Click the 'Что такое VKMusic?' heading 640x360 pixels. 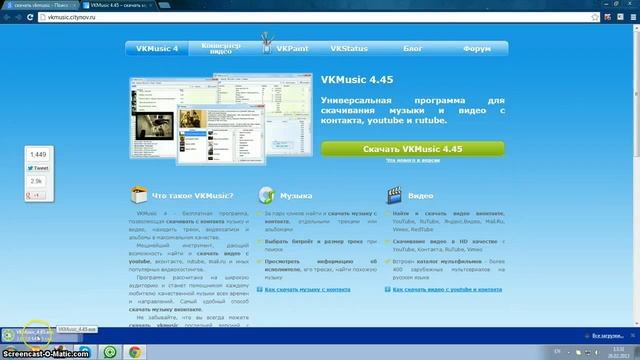pyautogui.click(x=192, y=196)
